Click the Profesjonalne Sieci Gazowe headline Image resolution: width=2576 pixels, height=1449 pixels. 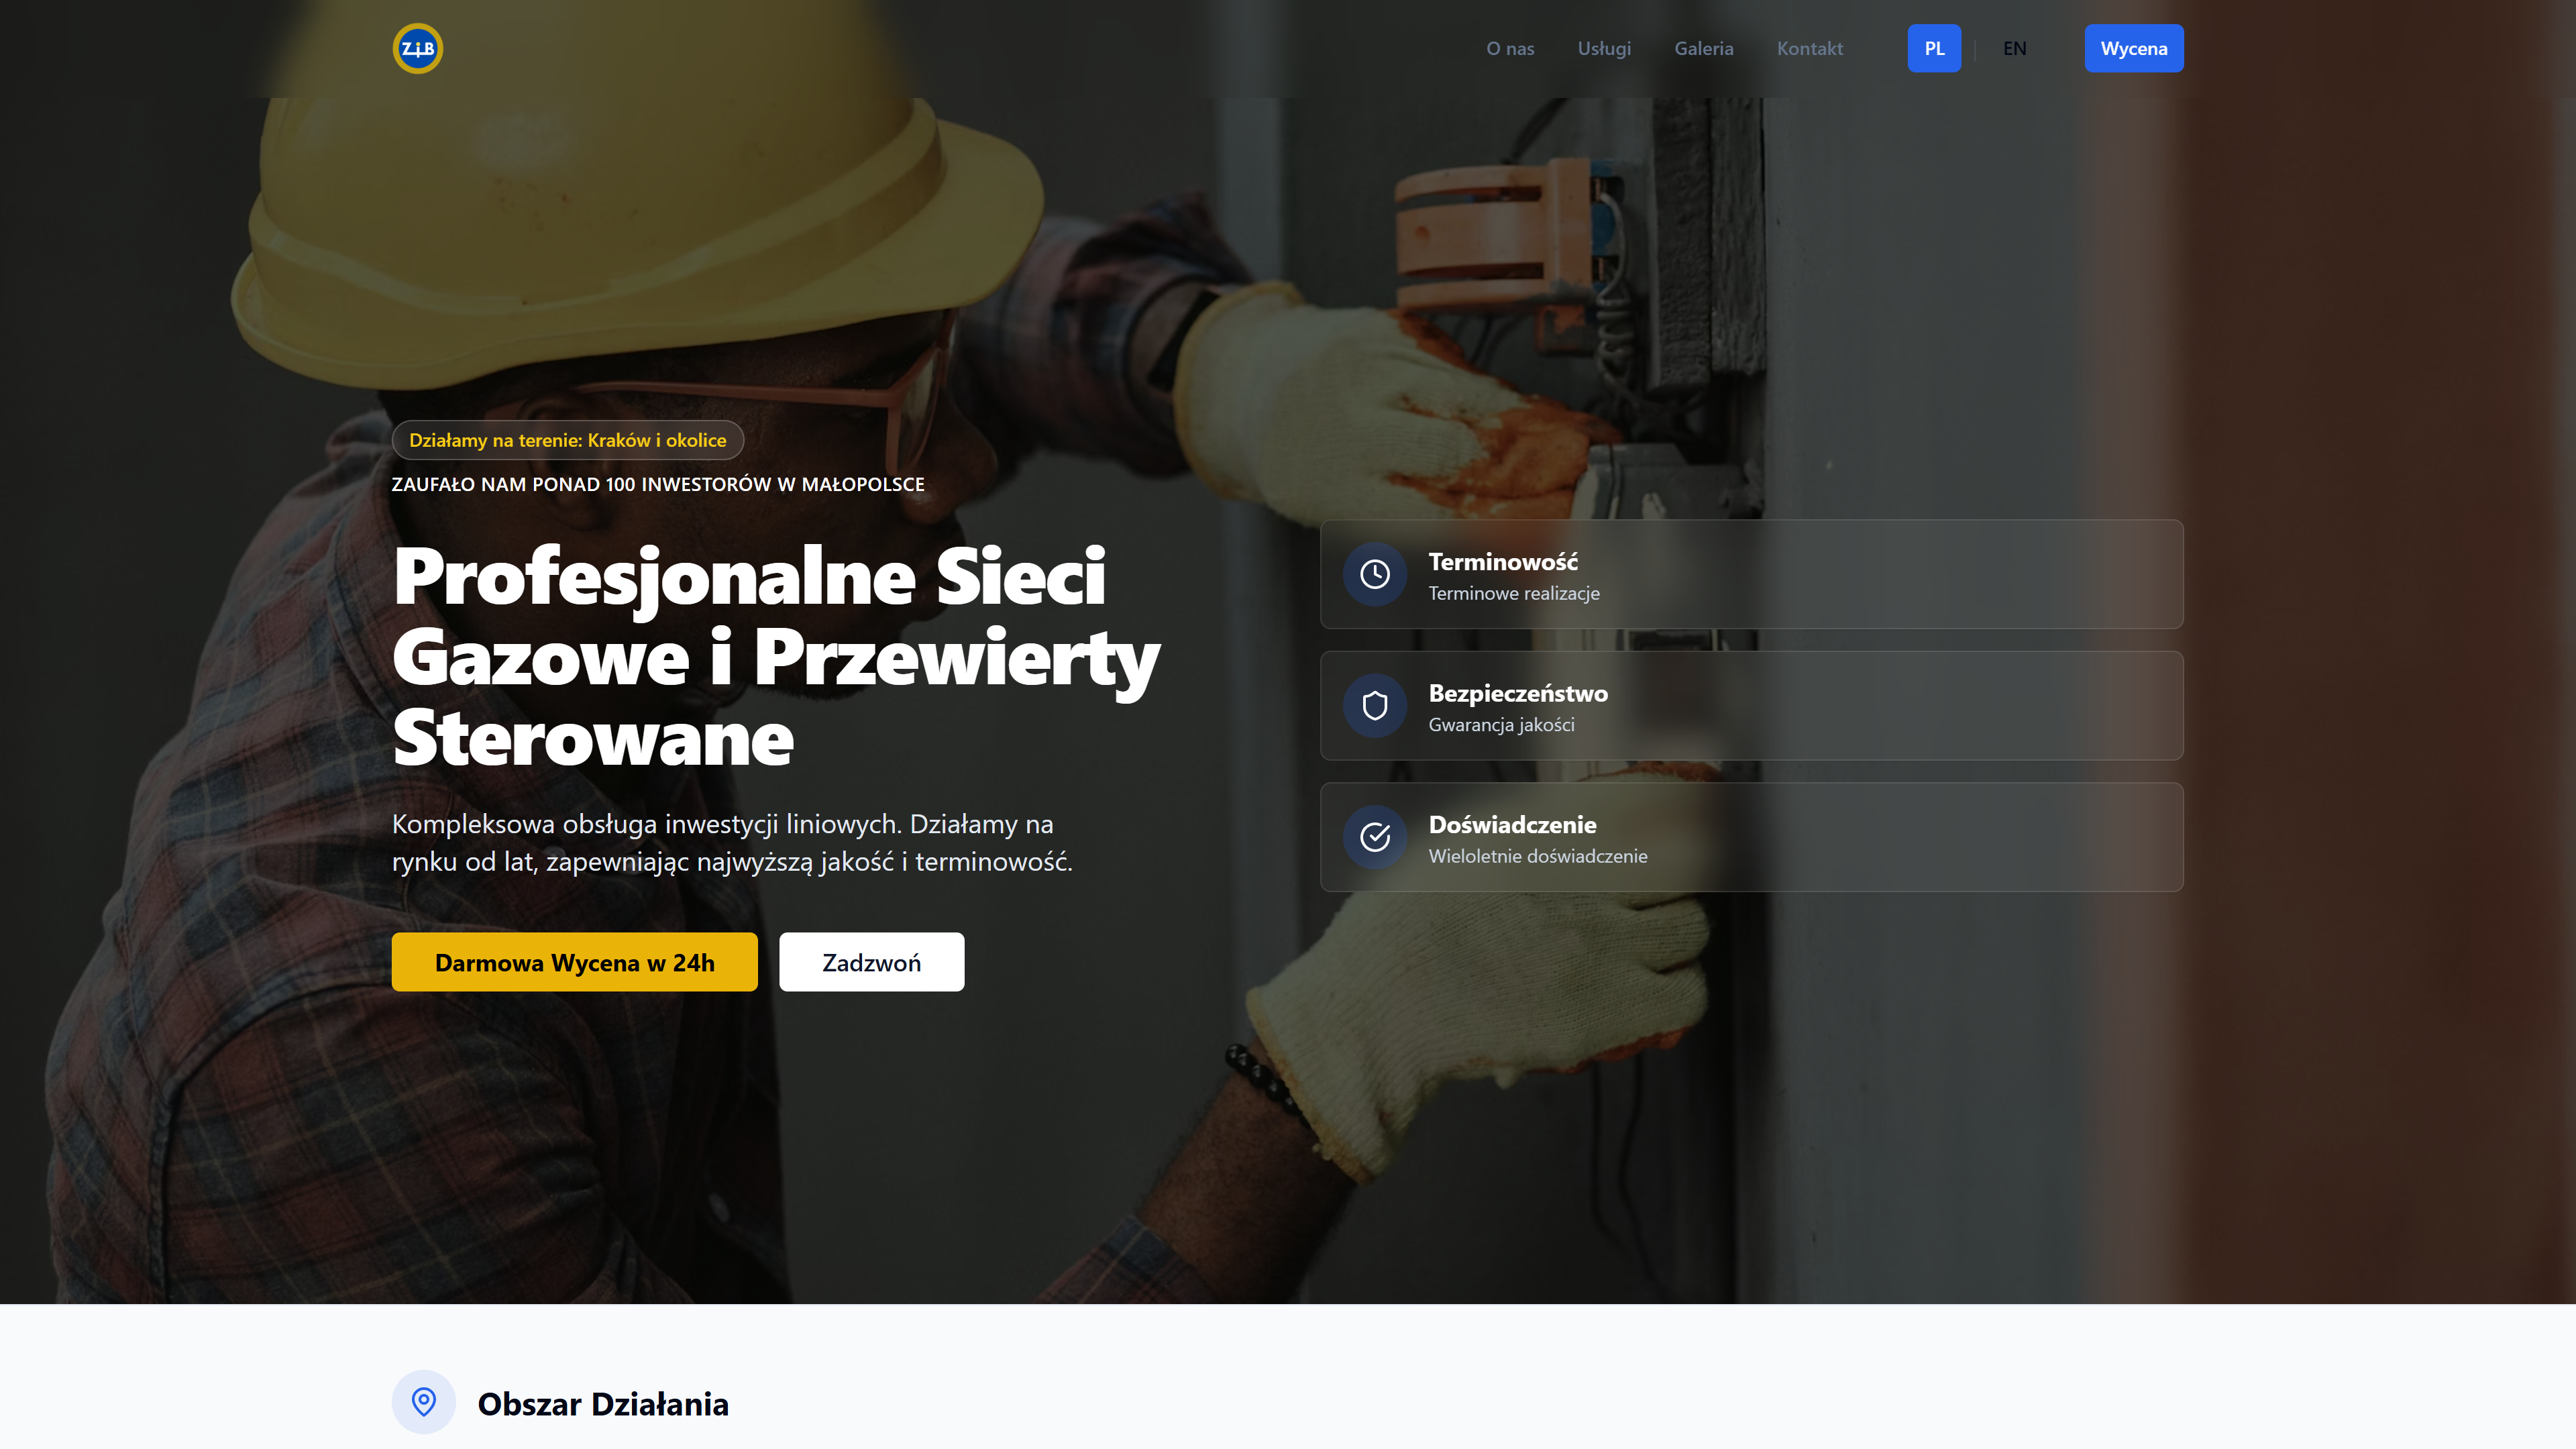pos(776,657)
